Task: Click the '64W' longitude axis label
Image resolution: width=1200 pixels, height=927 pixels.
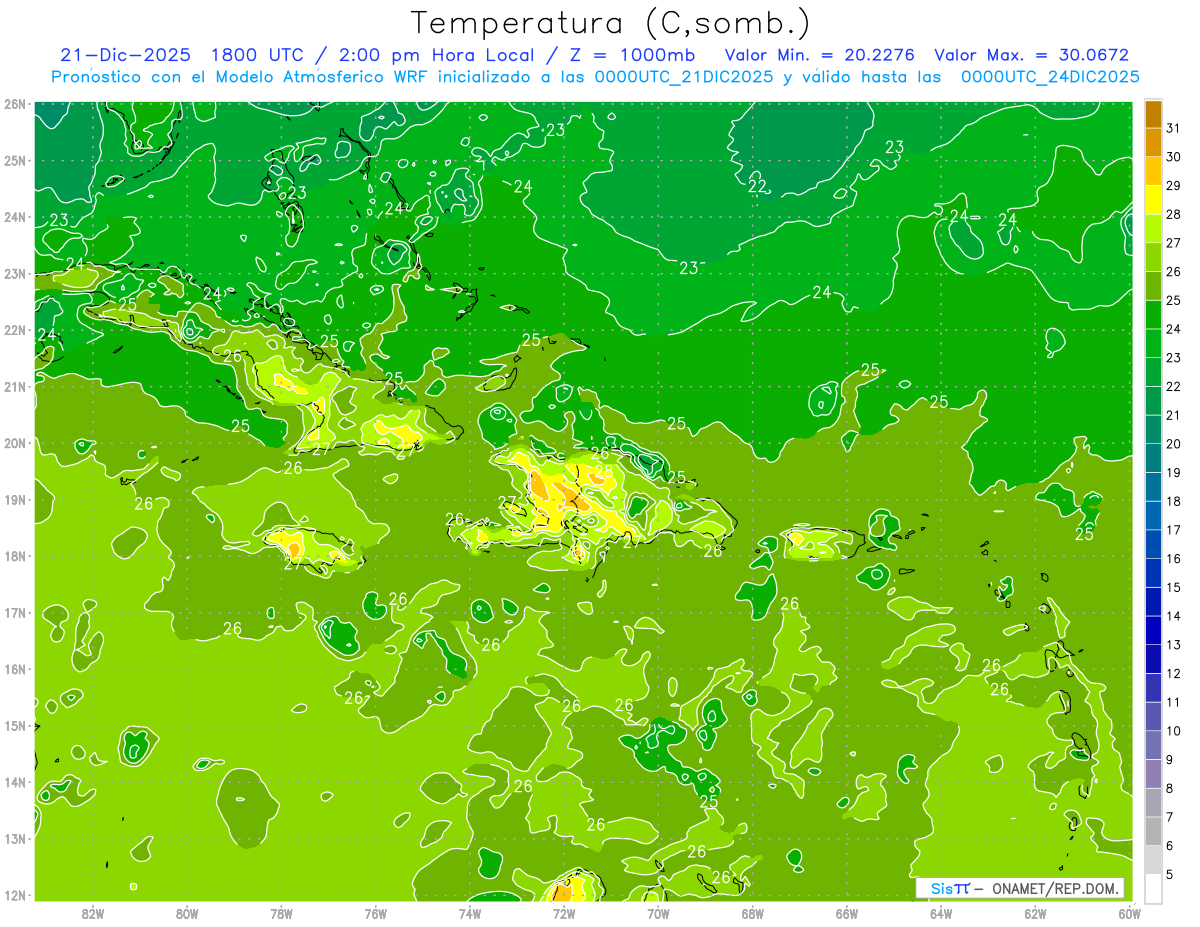Action: (x=941, y=913)
